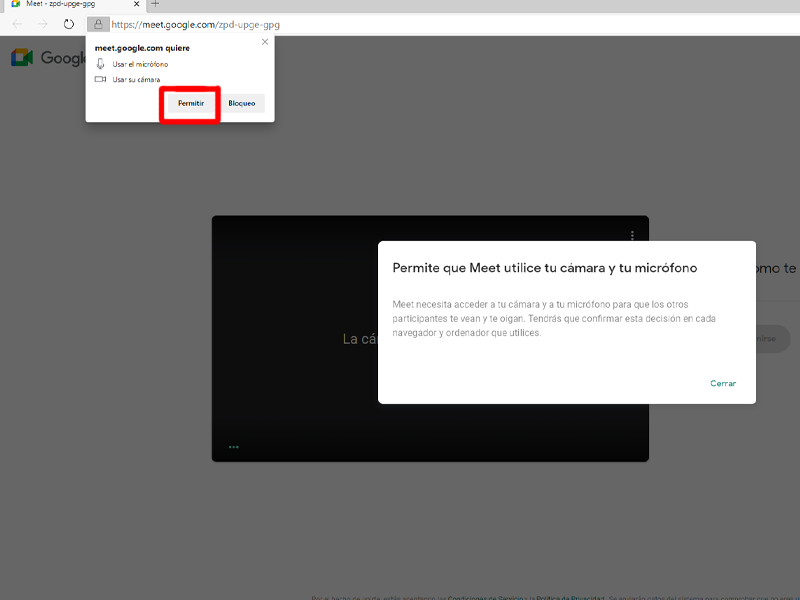Viewport: 800px width, 600px height.
Task: Click the browser forward arrow
Action: (x=43, y=24)
